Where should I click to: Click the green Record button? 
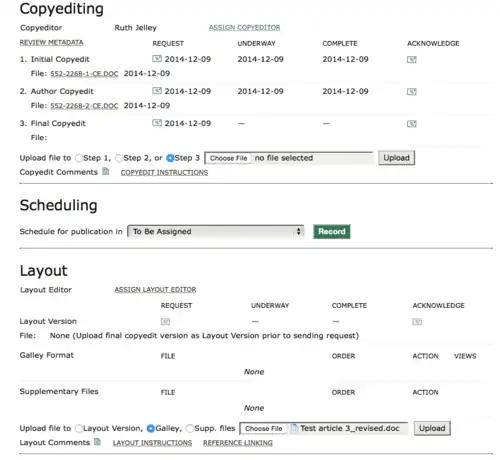click(332, 231)
